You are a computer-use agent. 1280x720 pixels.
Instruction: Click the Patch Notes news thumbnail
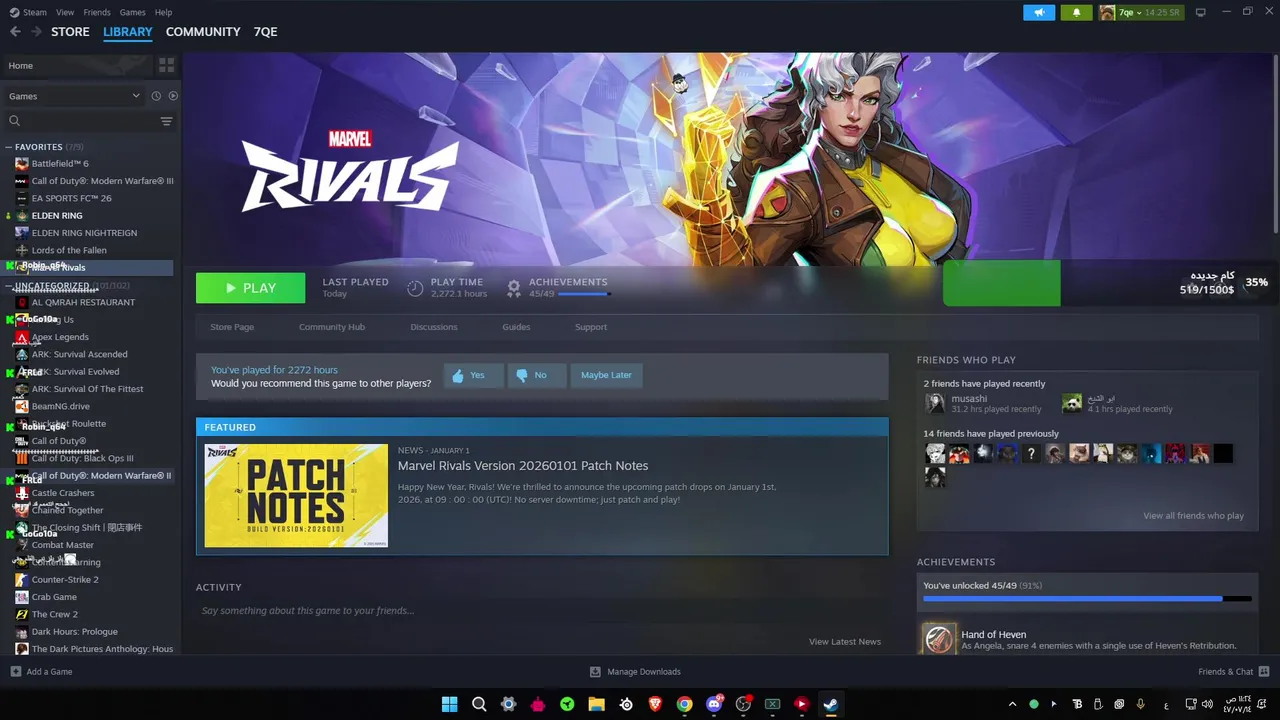296,496
